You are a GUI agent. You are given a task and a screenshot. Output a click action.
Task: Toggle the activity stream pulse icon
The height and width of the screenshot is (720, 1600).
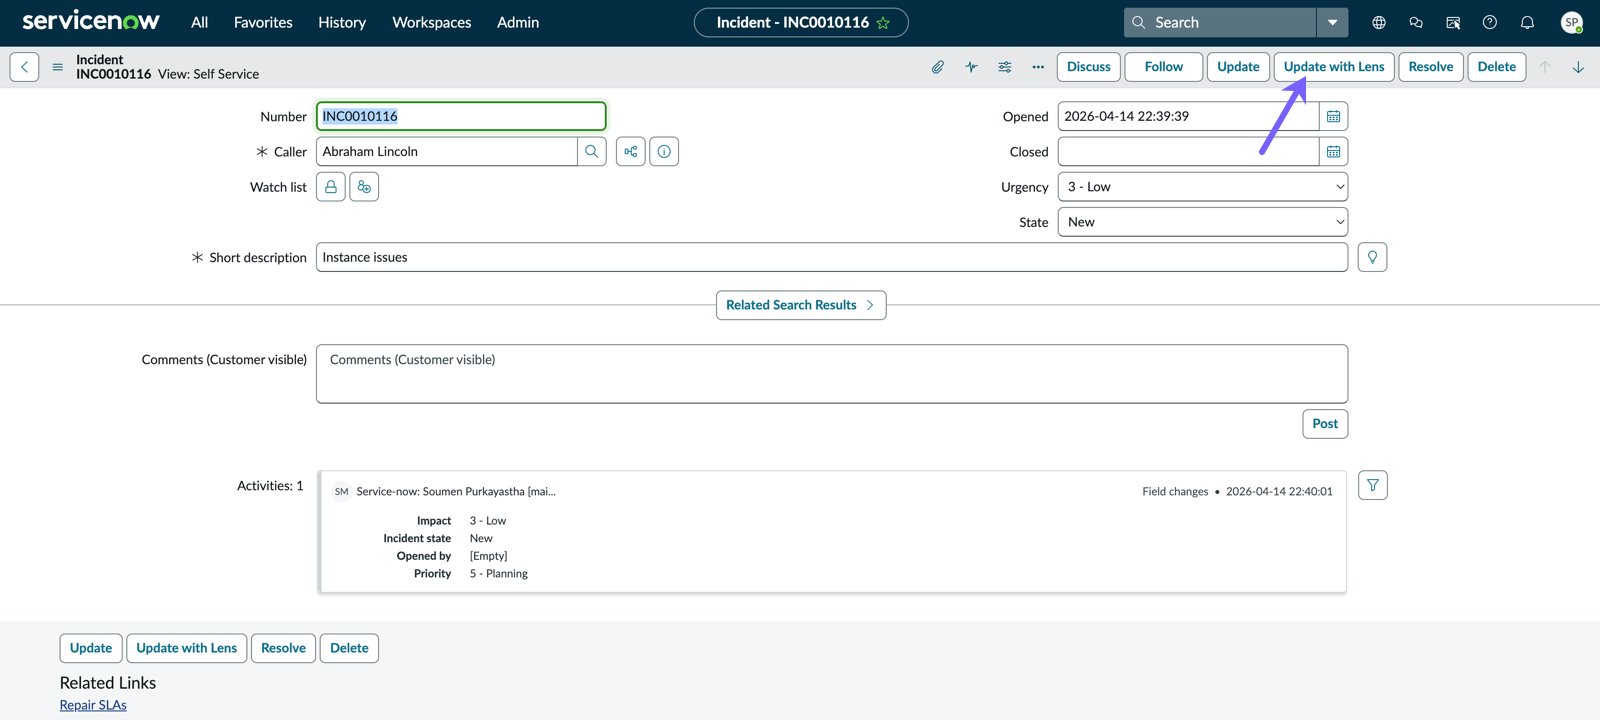(x=971, y=67)
